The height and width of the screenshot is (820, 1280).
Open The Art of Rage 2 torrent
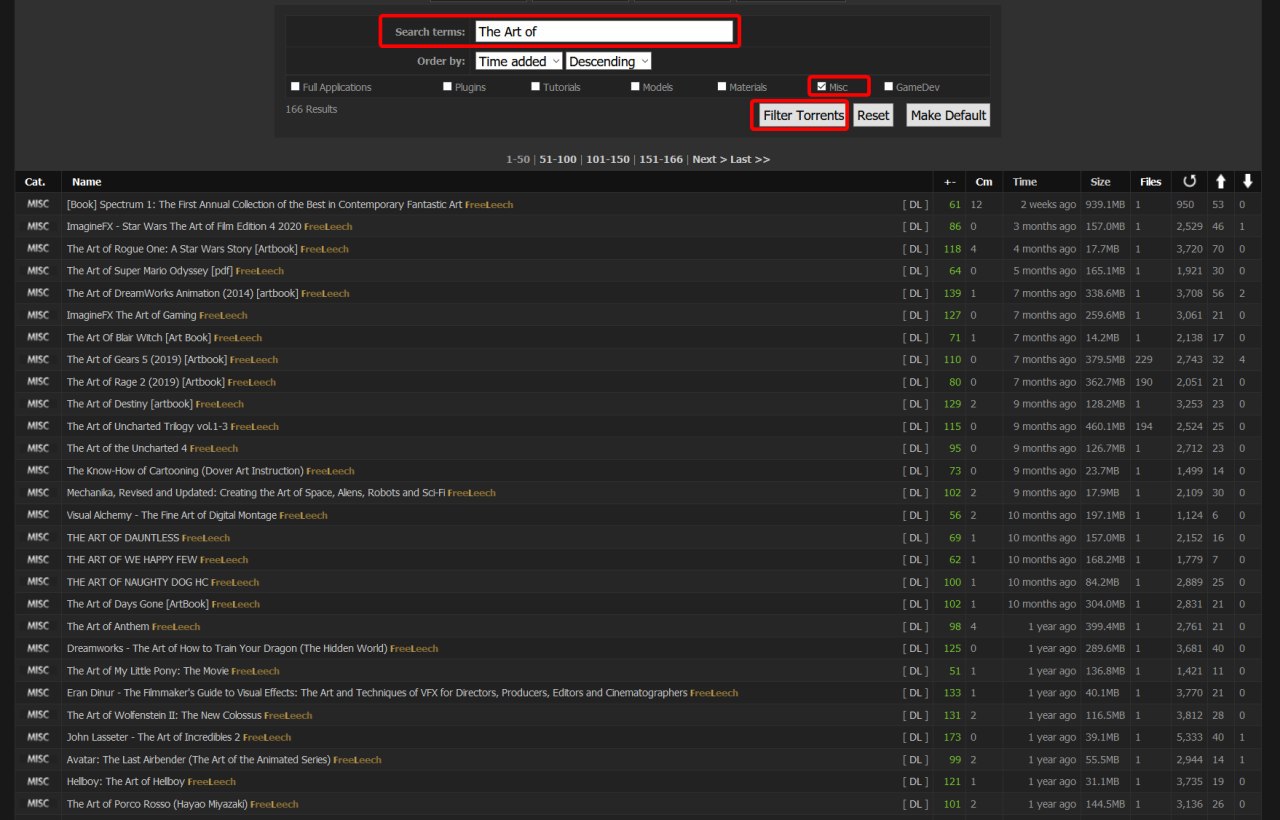(x=146, y=382)
